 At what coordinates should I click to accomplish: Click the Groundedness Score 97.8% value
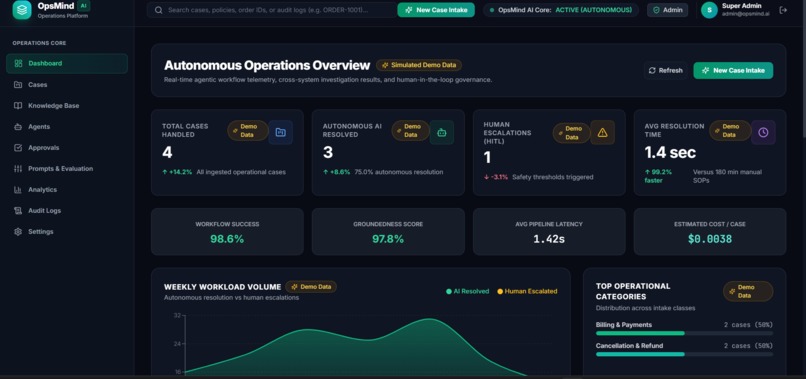coord(388,239)
